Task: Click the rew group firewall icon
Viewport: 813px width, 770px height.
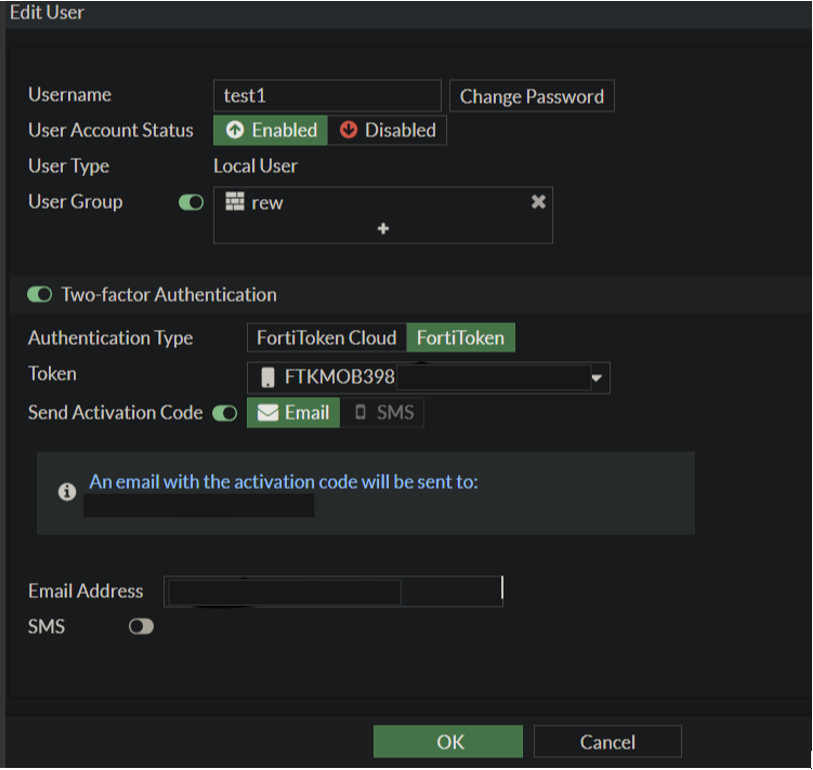Action: point(235,202)
